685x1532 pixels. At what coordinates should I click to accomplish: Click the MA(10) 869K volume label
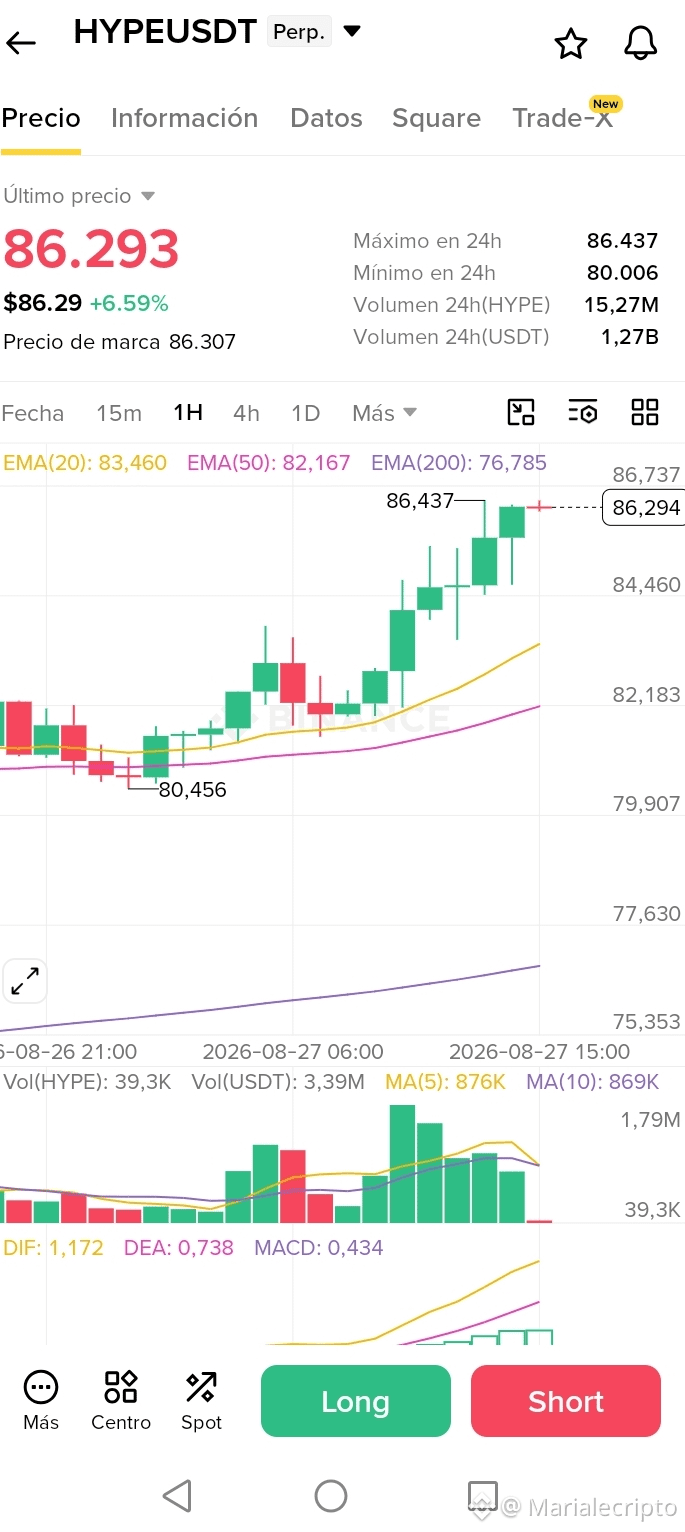coord(593,1082)
